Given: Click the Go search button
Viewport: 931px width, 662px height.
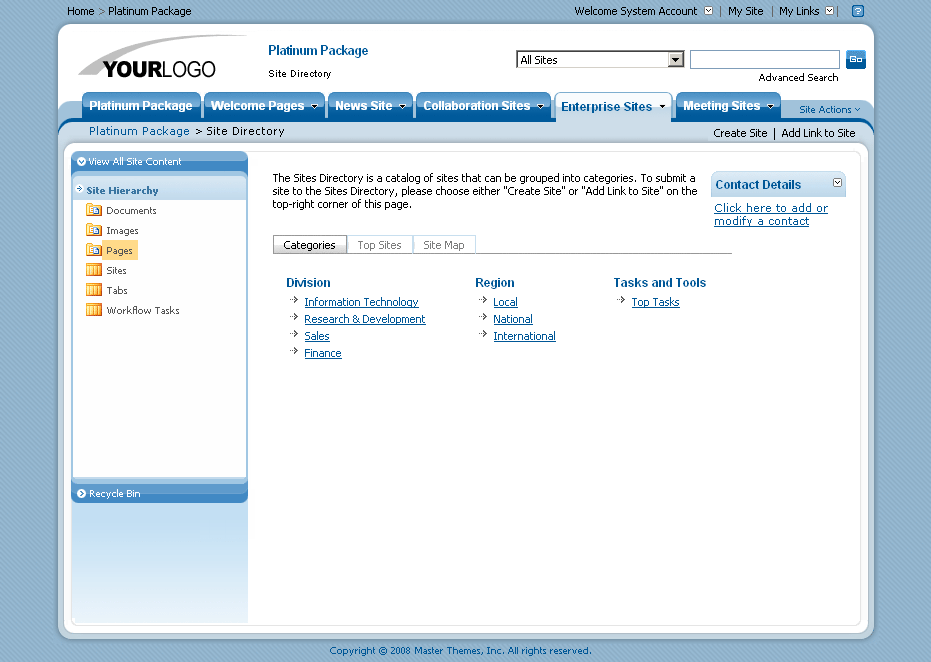Looking at the screenshot, I should [855, 59].
